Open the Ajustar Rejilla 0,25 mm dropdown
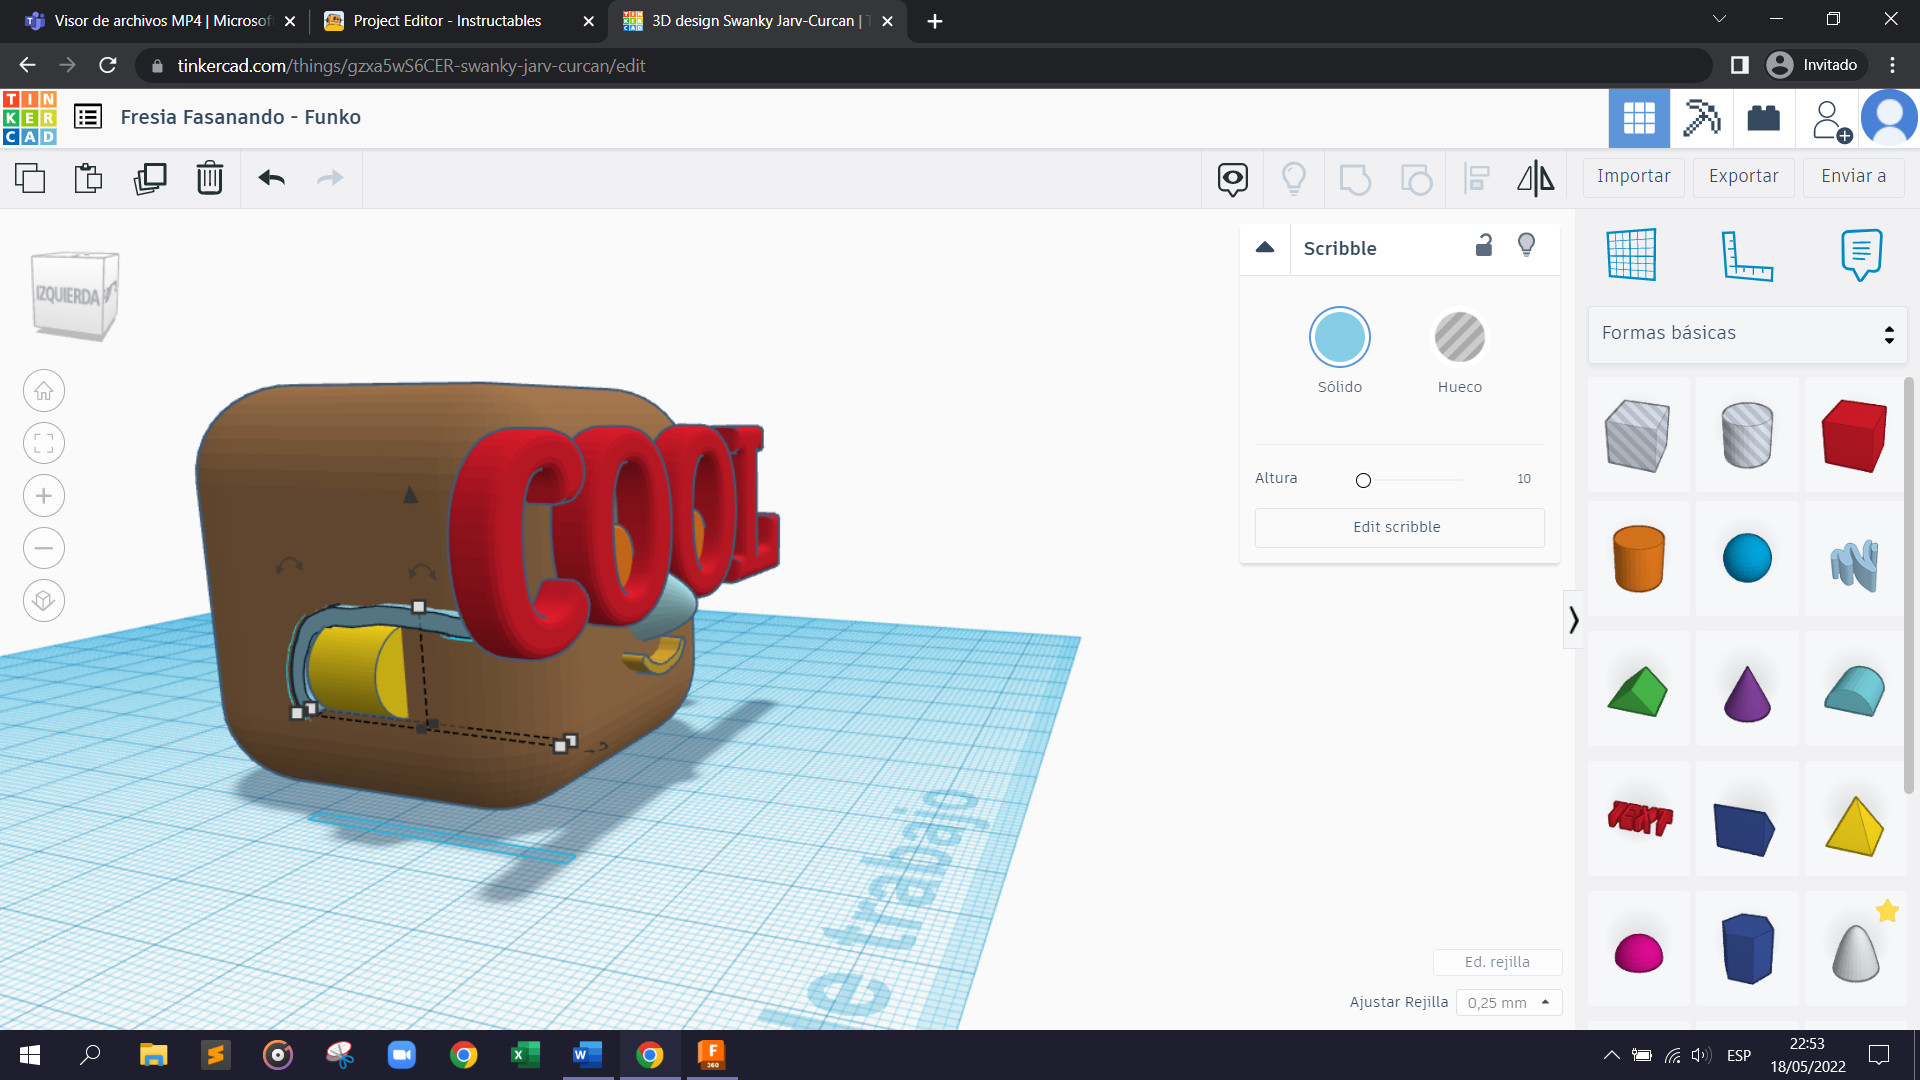 click(1508, 1002)
